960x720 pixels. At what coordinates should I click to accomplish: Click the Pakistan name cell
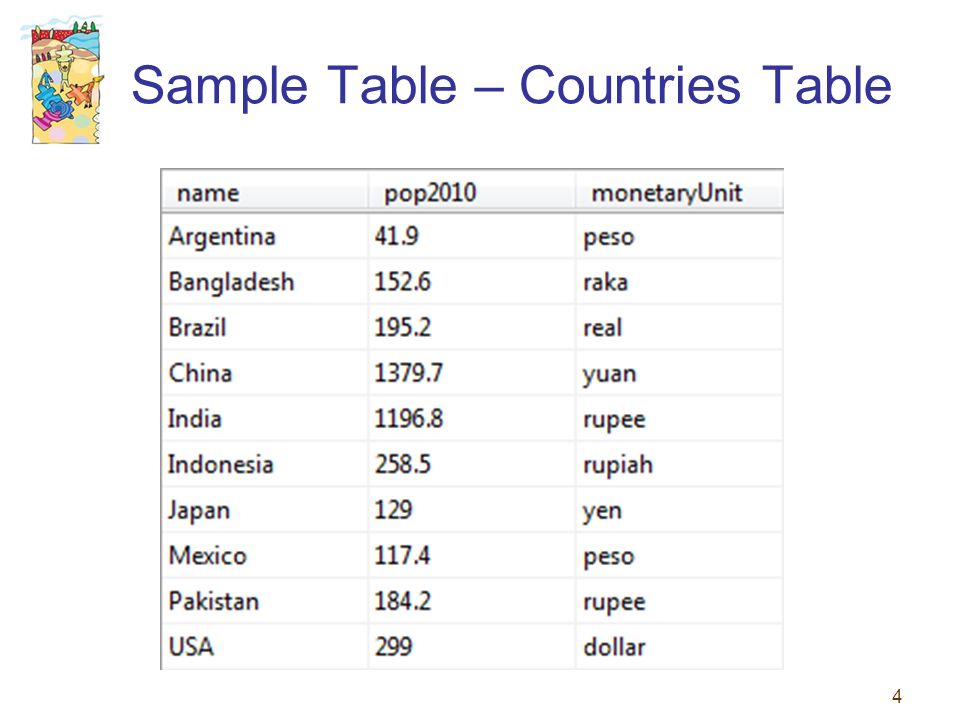pyautogui.click(x=264, y=601)
